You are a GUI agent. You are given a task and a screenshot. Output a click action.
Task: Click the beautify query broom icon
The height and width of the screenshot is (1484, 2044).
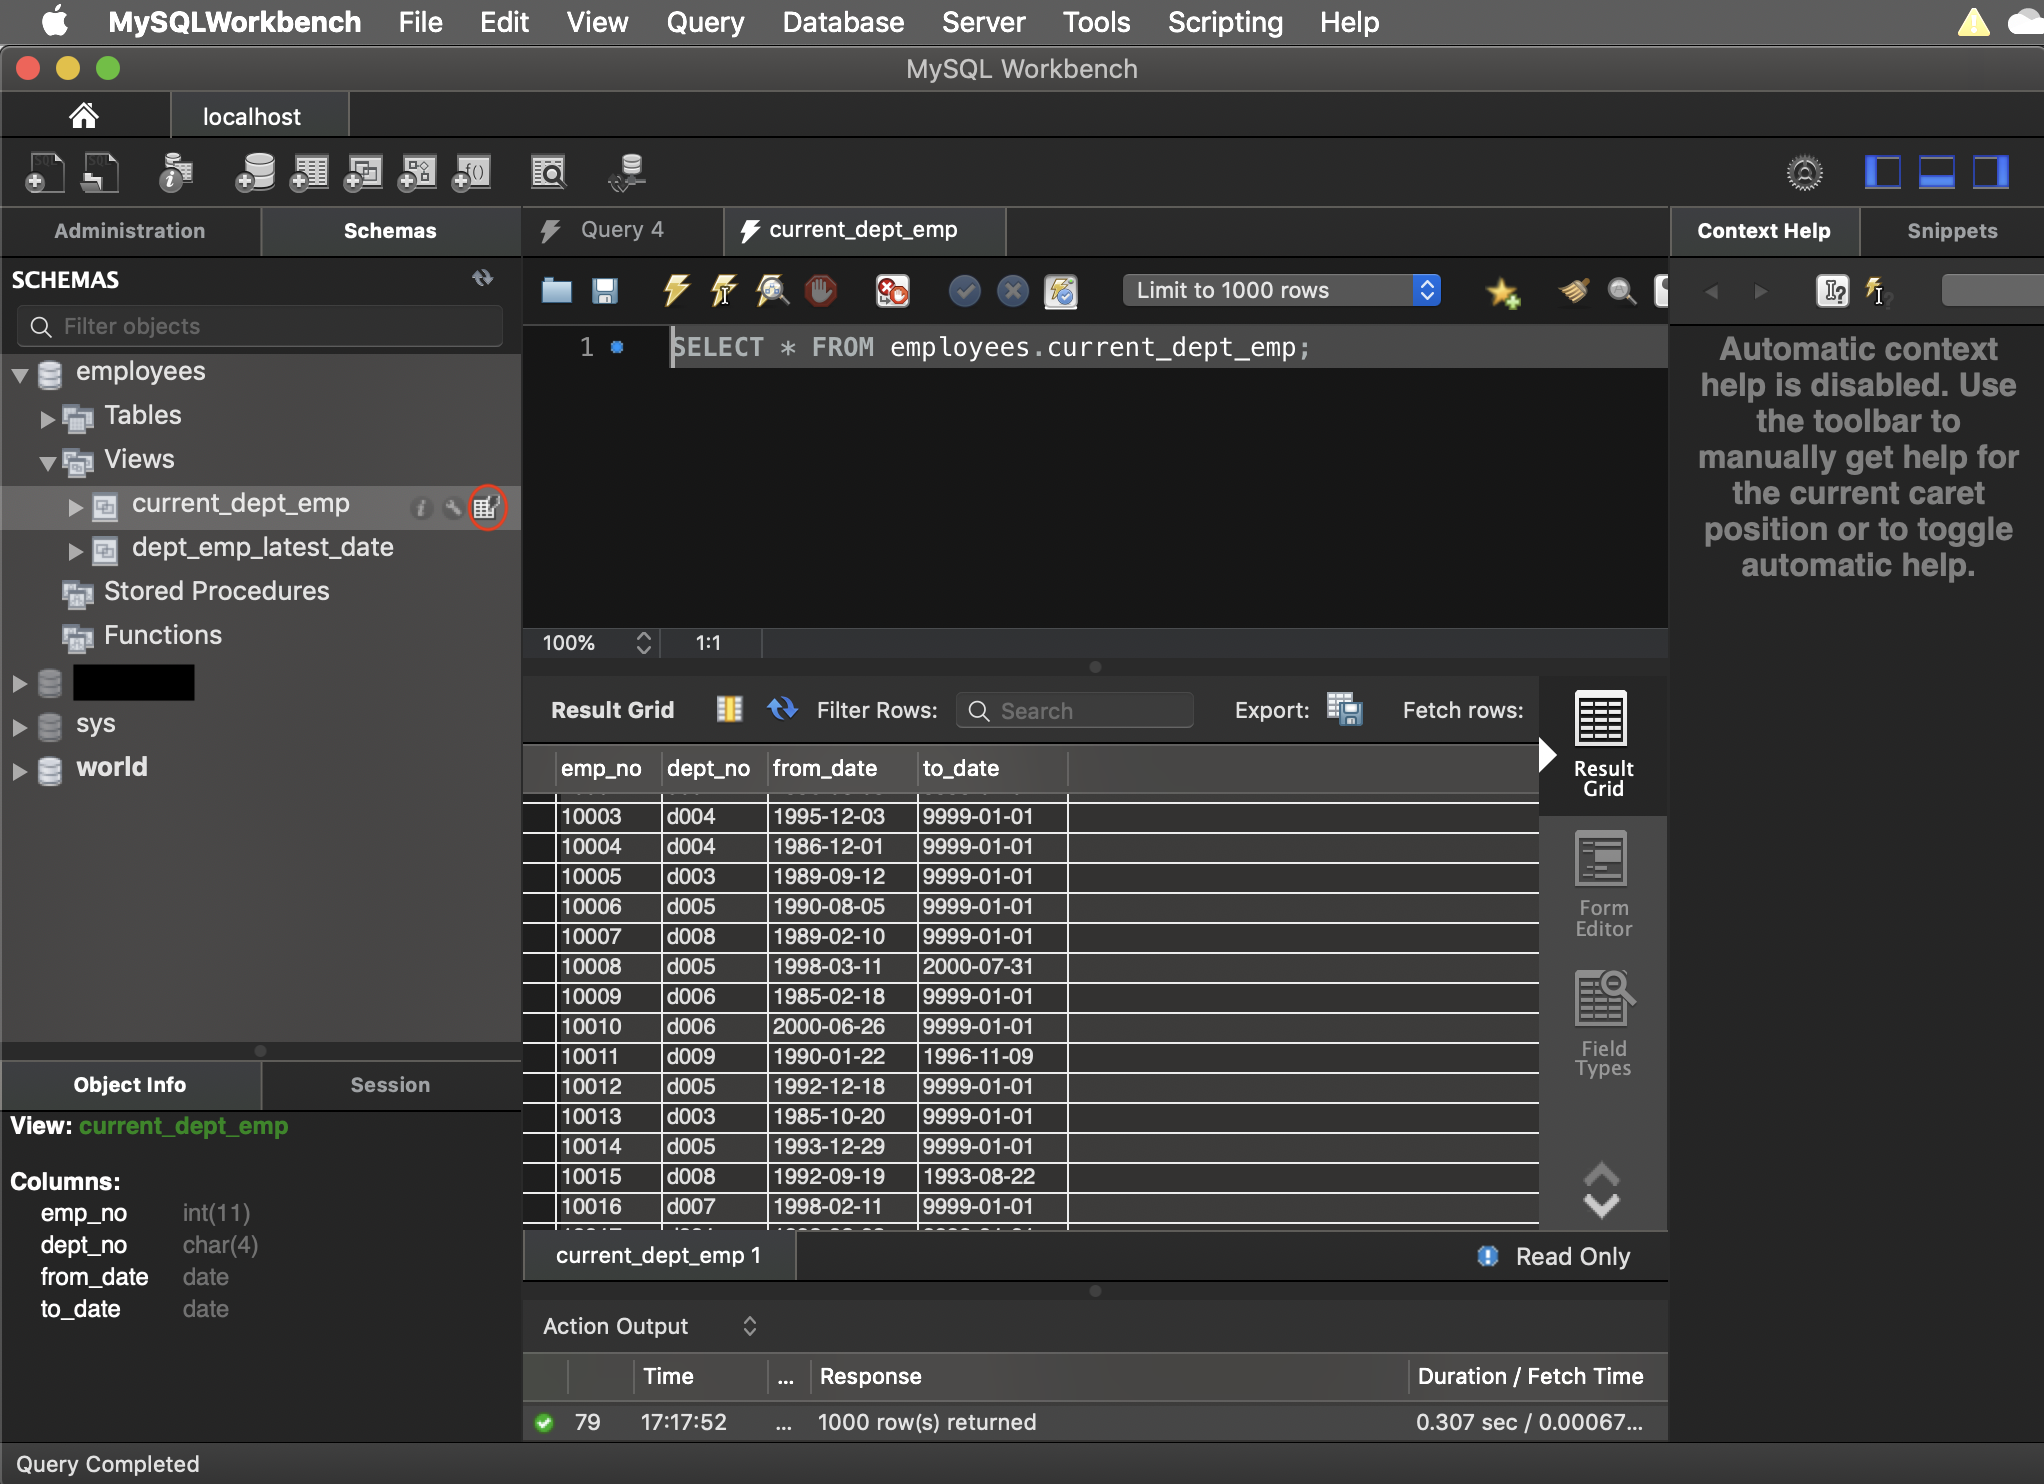coord(1573,291)
